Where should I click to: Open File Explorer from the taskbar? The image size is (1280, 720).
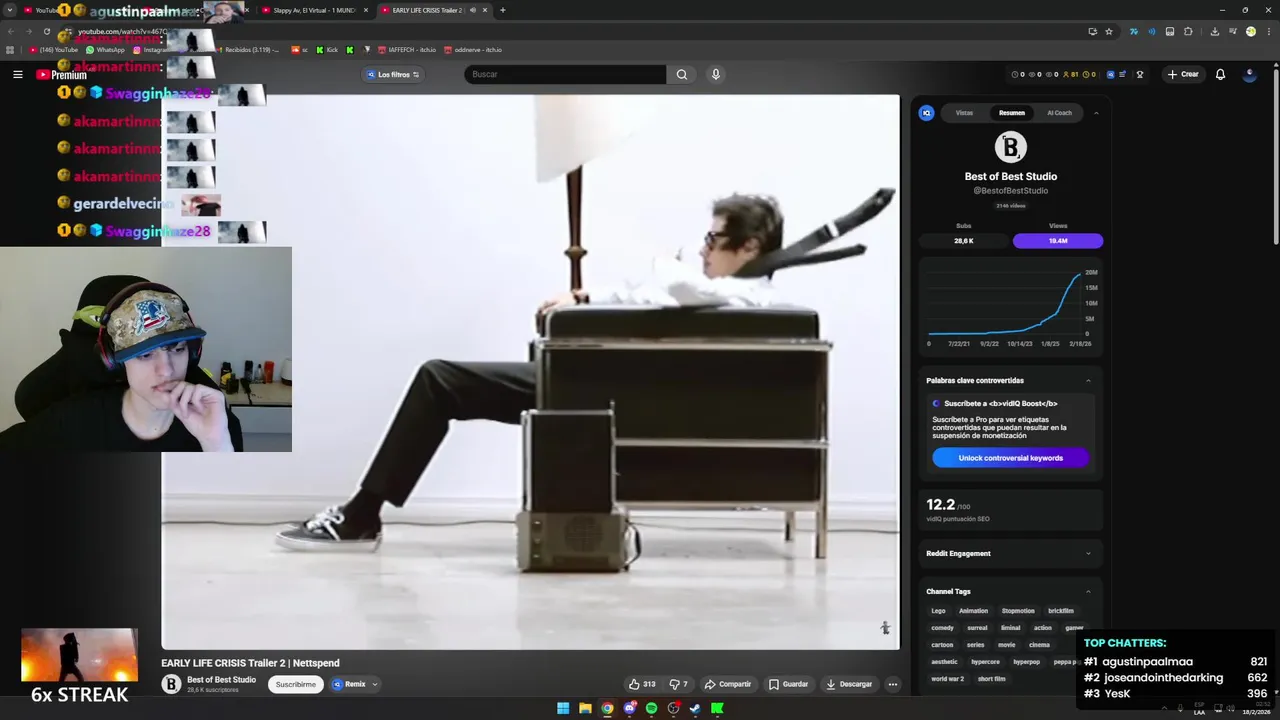[x=585, y=708]
